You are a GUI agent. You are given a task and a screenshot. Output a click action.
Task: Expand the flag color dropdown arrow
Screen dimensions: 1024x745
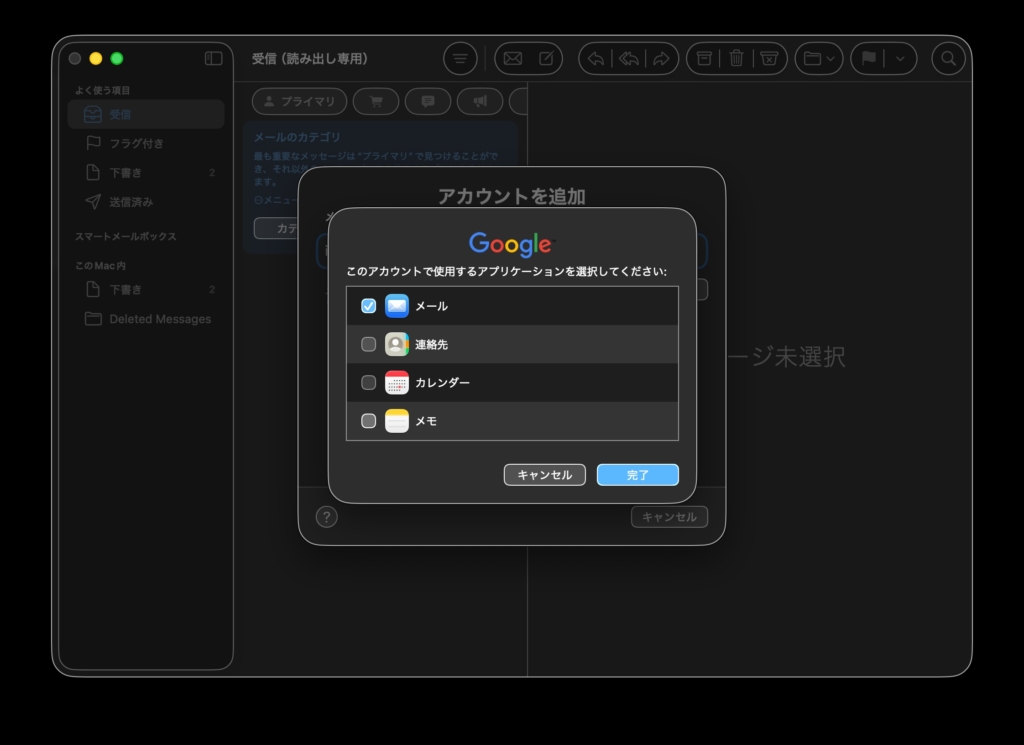click(900, 59)
